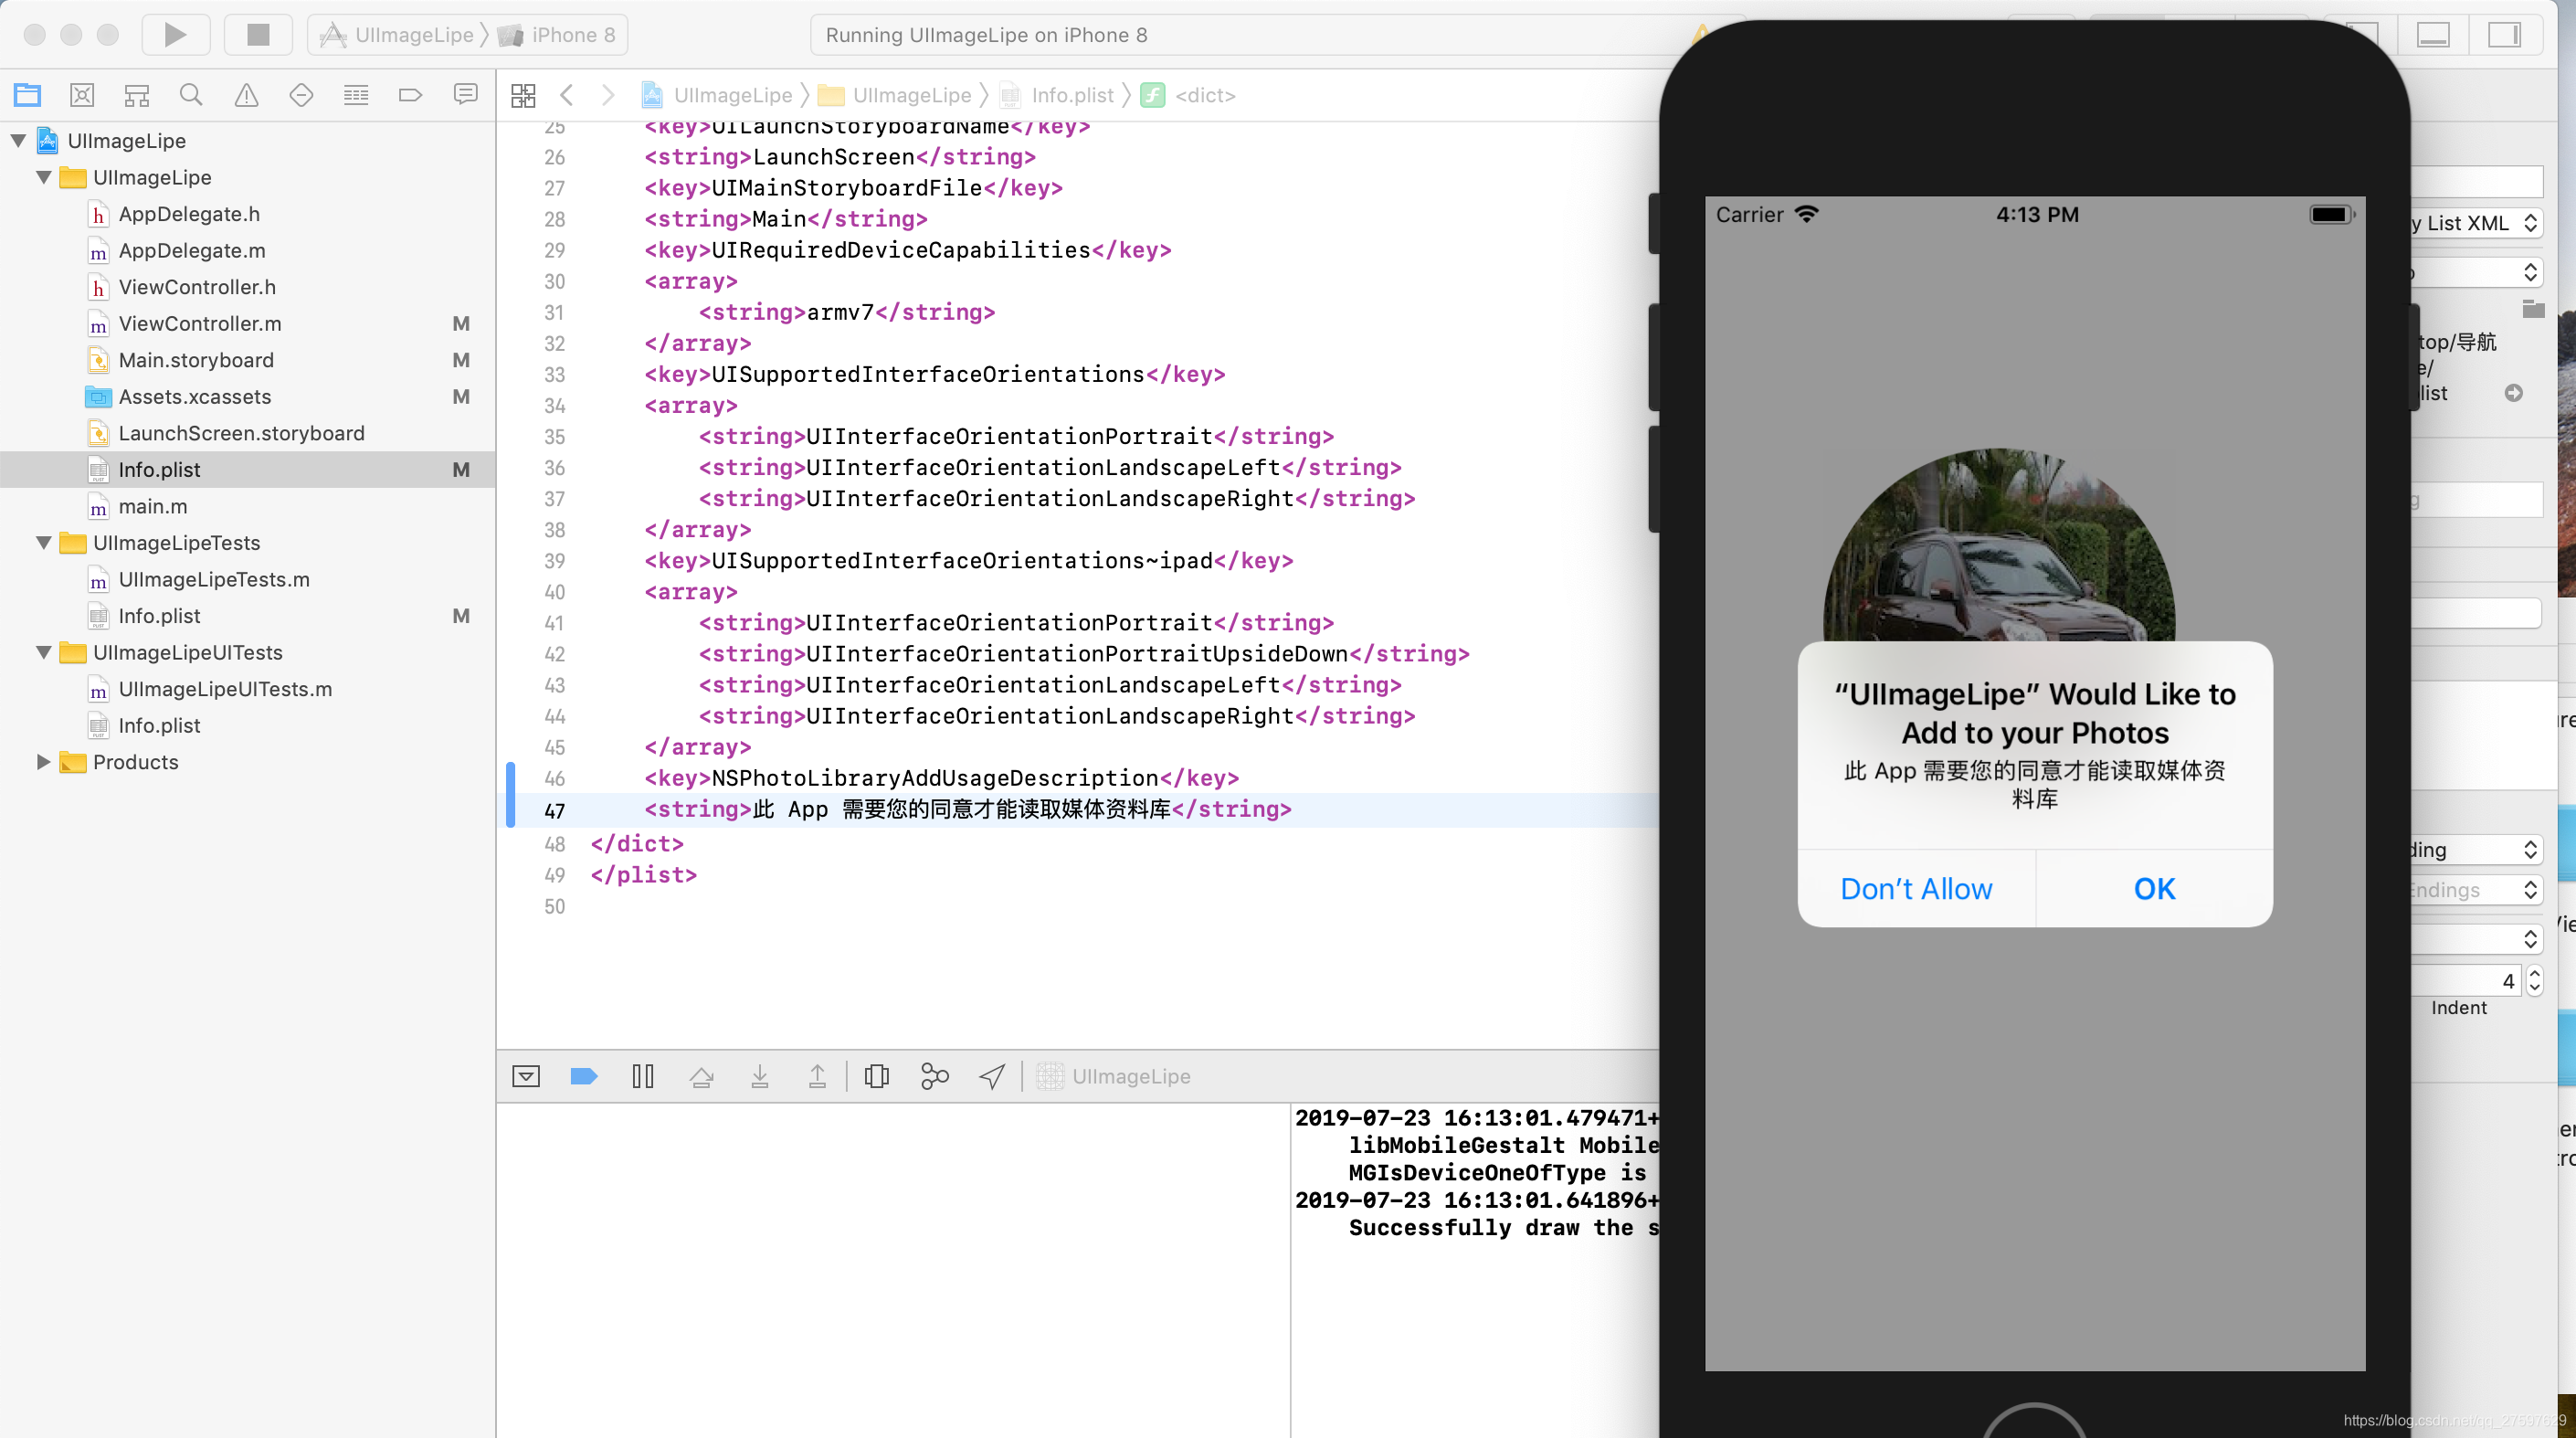The height and width of the screenshot is (1438, 2576).
Task: Tap the circular car image in simulator
Action: pos(1998,546)
